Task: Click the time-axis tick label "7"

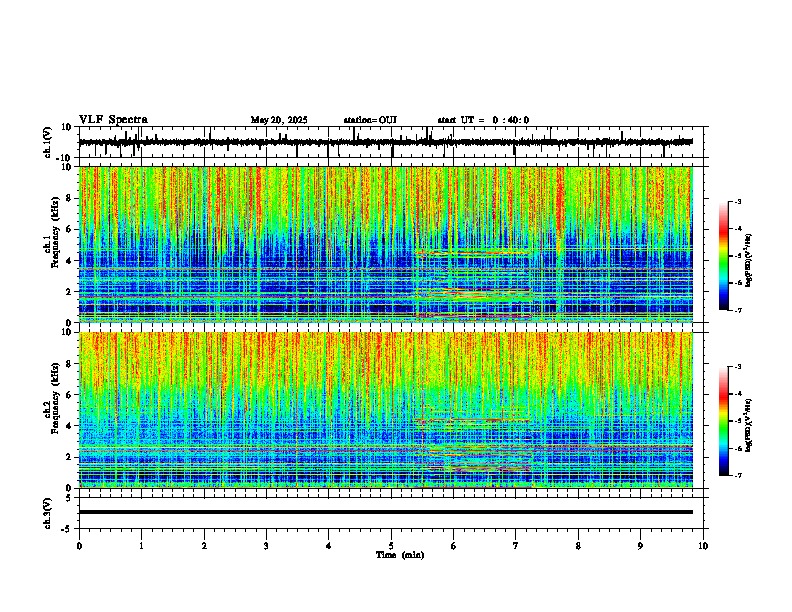Action: pyautogui.click(x=516, y=546)
